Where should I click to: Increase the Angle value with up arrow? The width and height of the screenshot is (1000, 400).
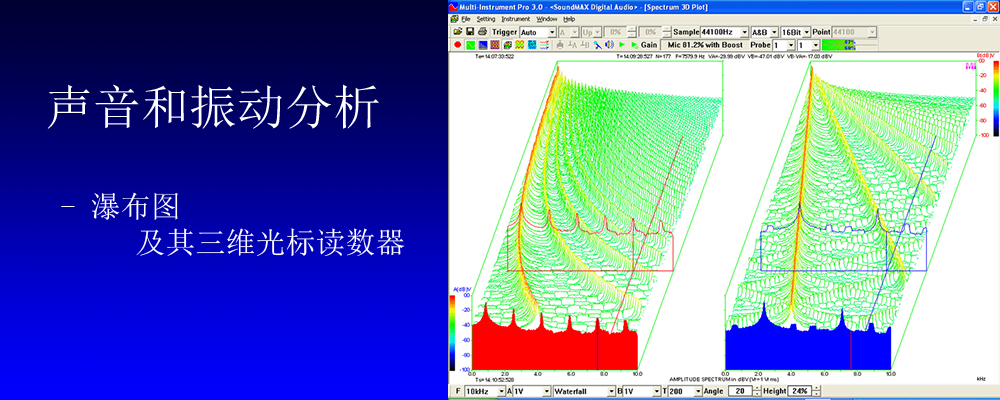point(757,388)
